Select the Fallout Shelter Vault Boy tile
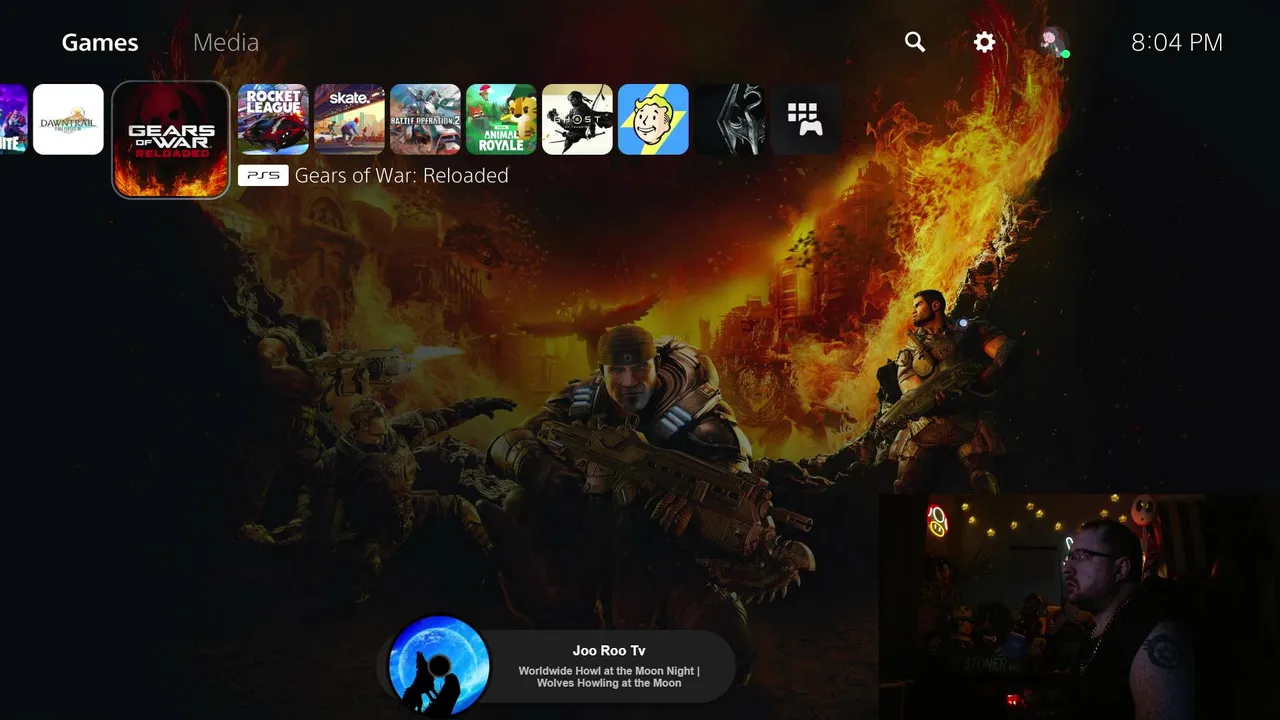The image size is (1280, 720). coord(653,119)
